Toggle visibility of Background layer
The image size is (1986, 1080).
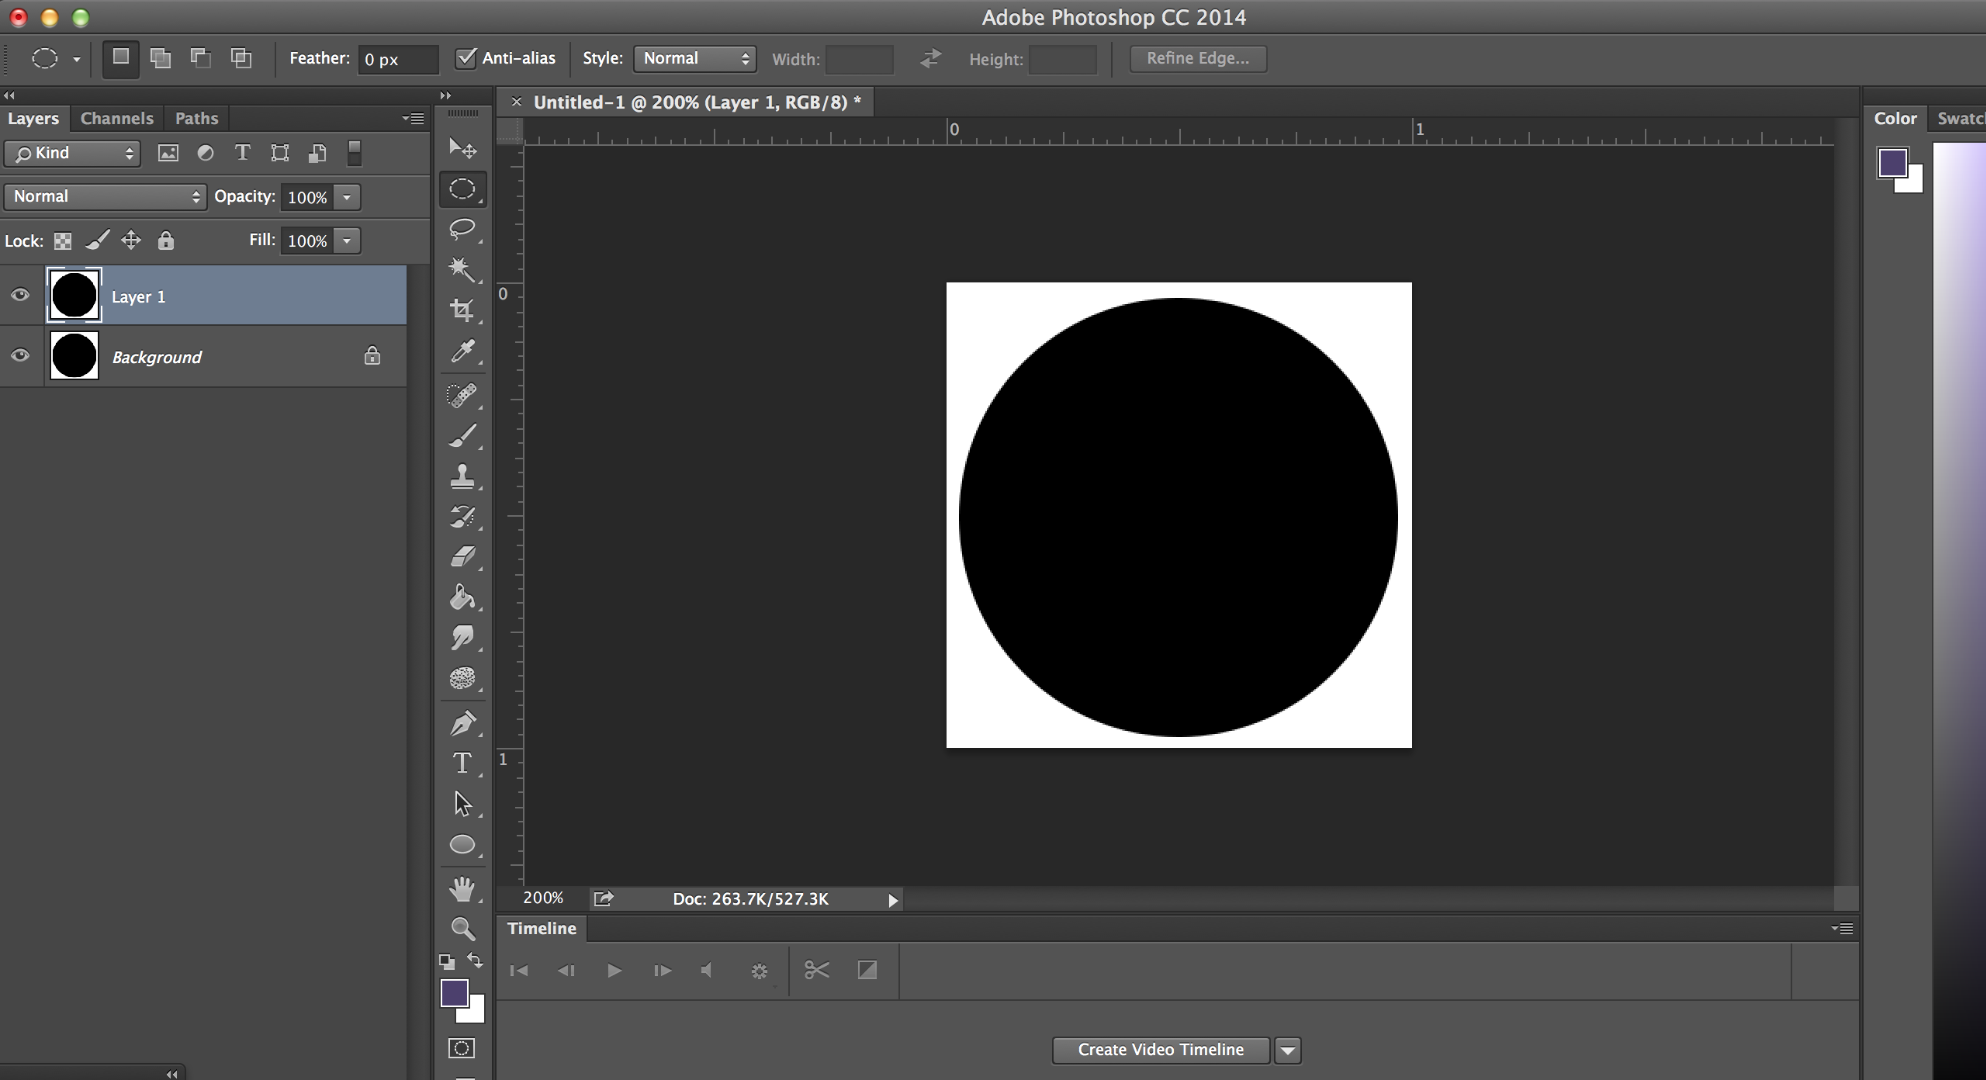tap(20, 355)
